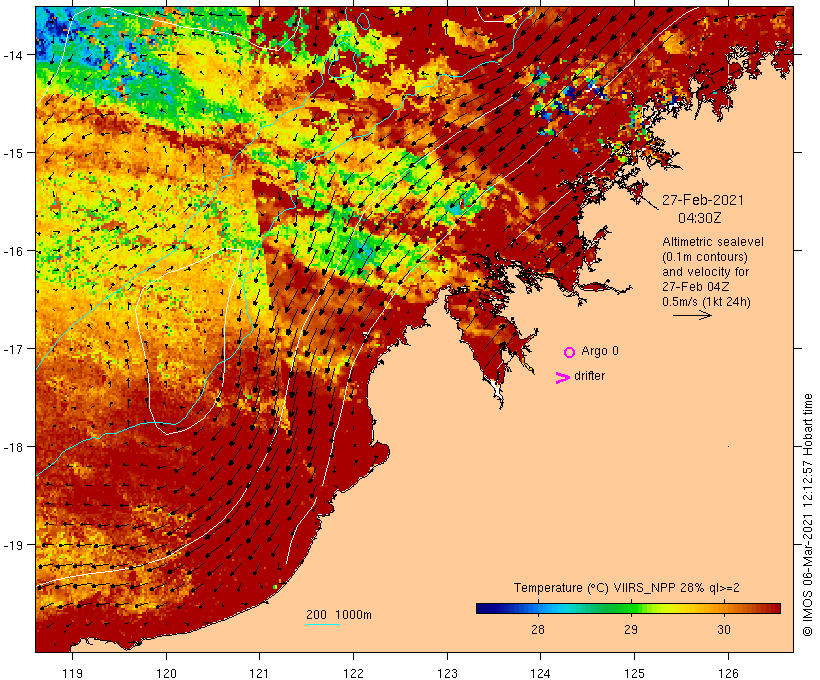Click the longitude label 122
The image size is (820, 680).
pyautogui.click(x=354, y=673)
